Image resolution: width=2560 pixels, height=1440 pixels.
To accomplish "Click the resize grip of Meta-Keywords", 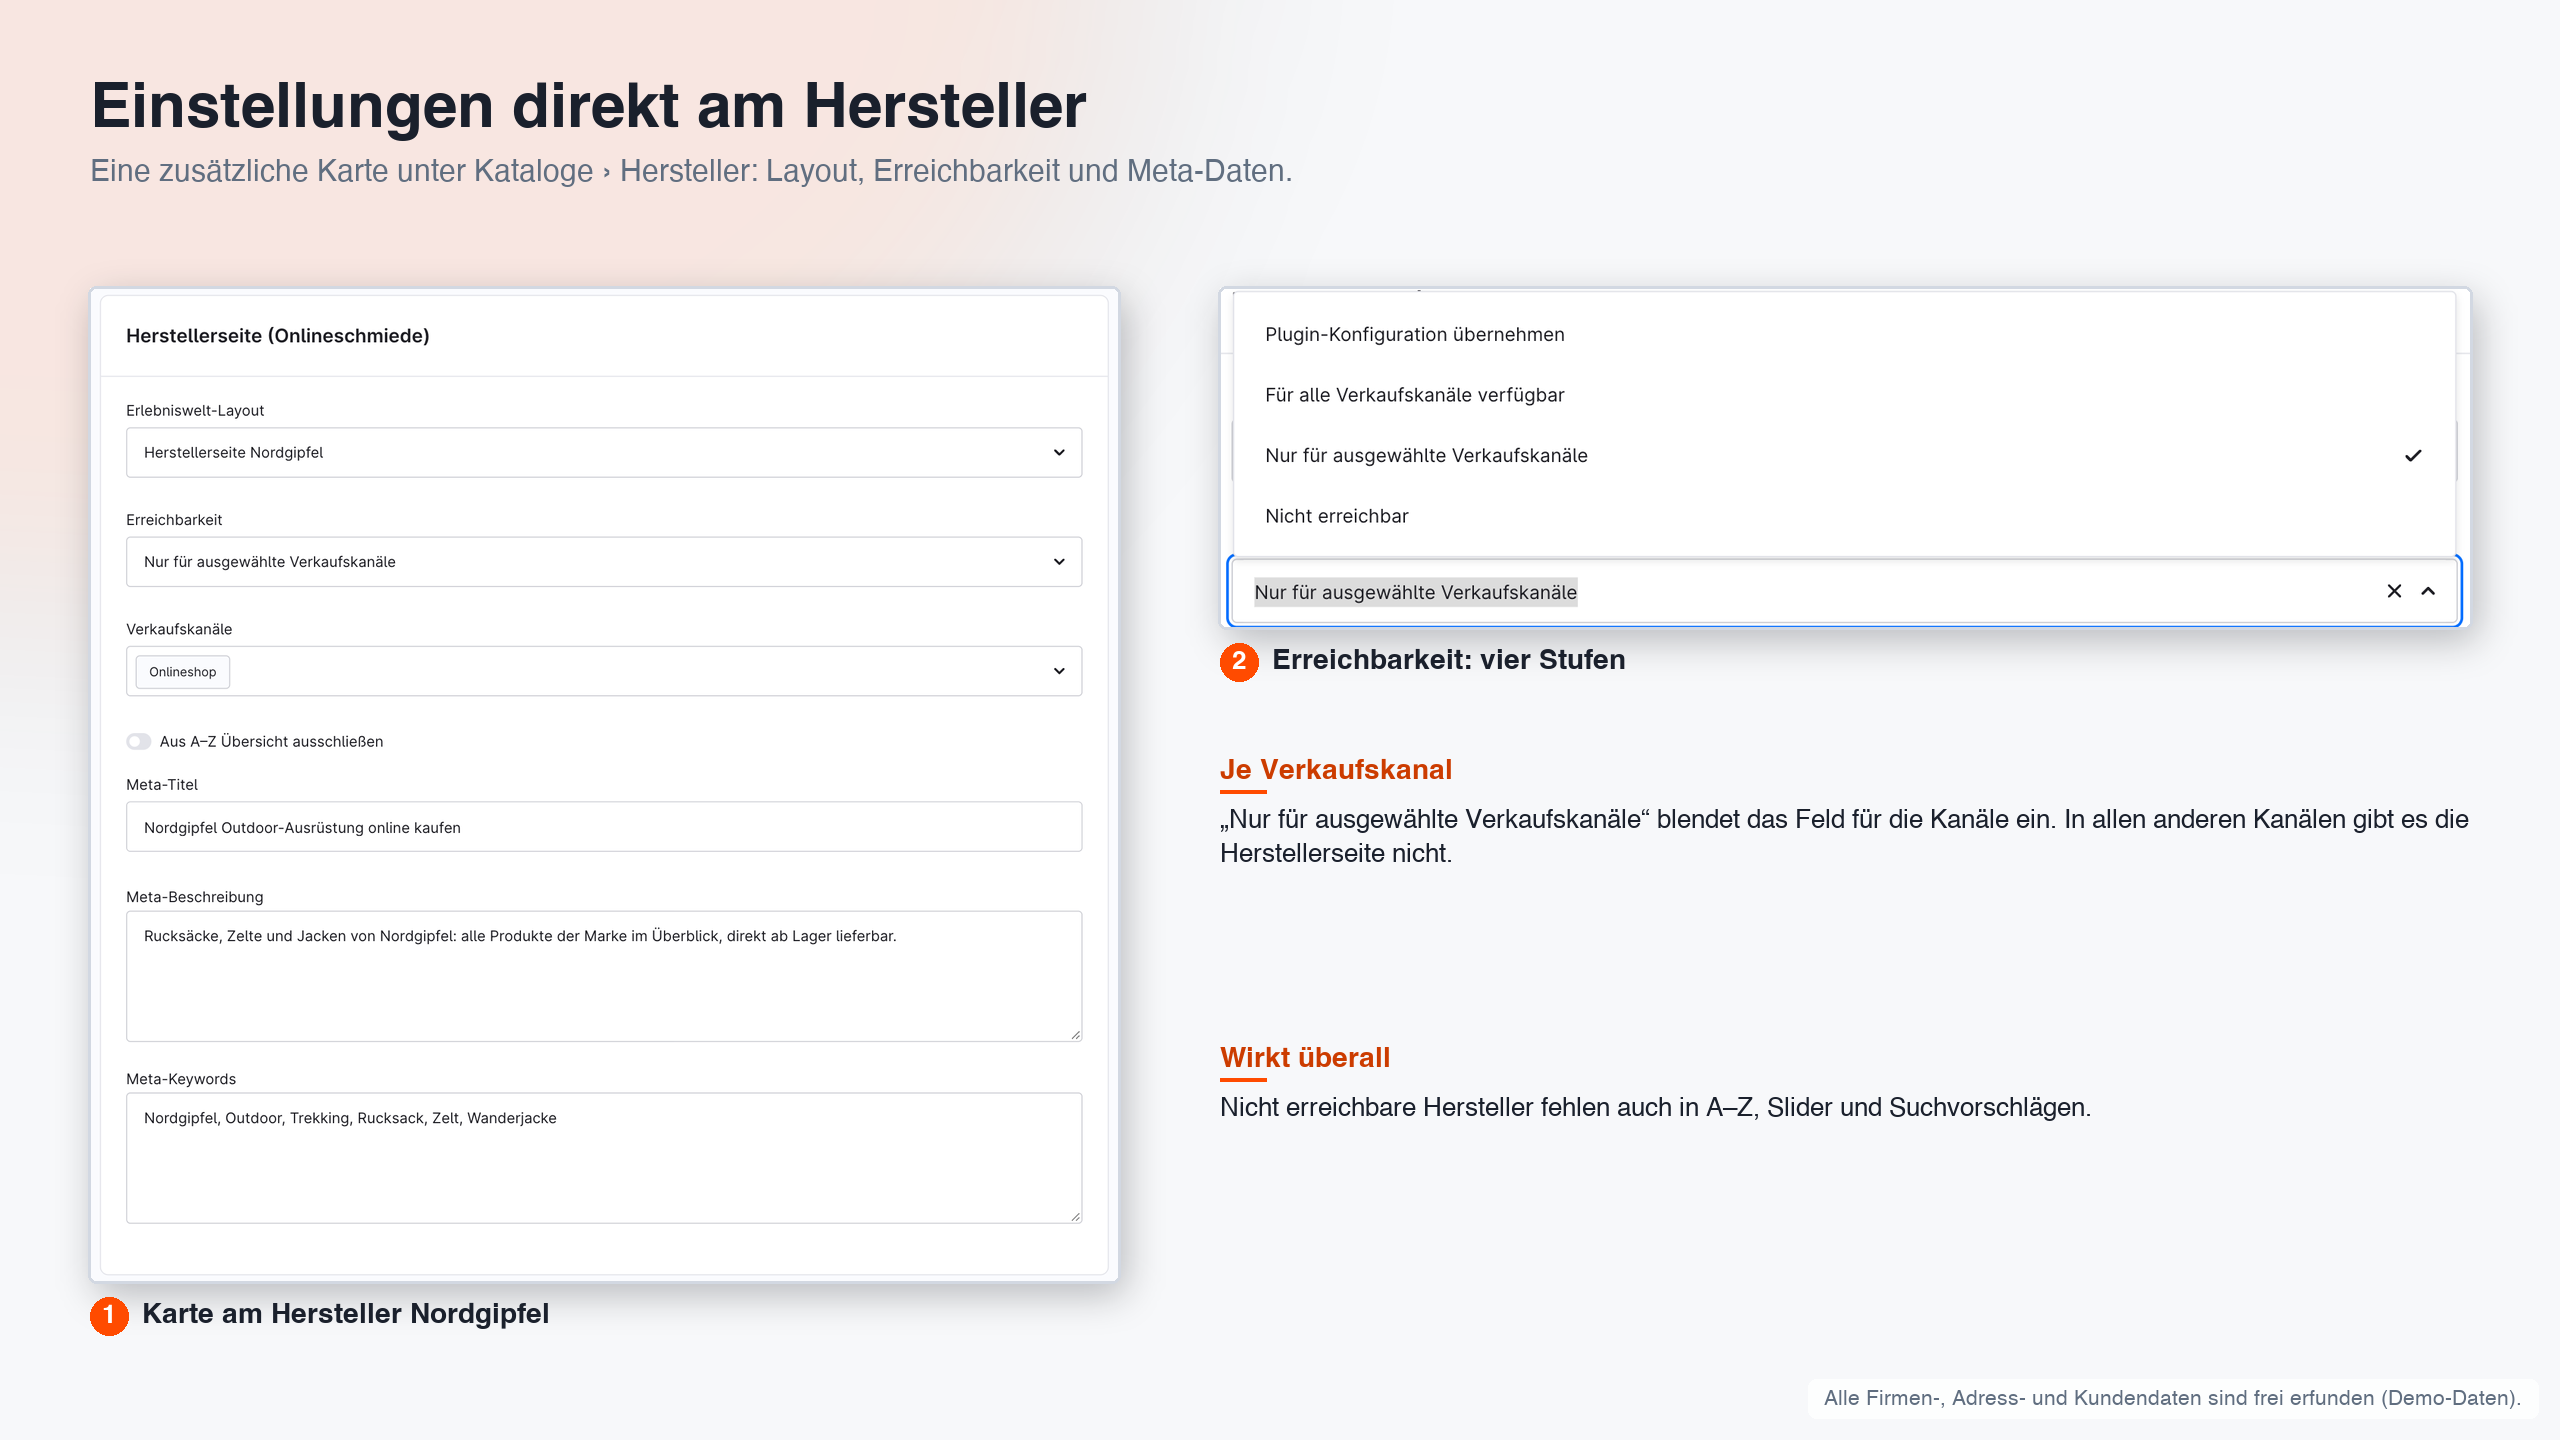I will pyautogui.click(x=1075, y=1216).
